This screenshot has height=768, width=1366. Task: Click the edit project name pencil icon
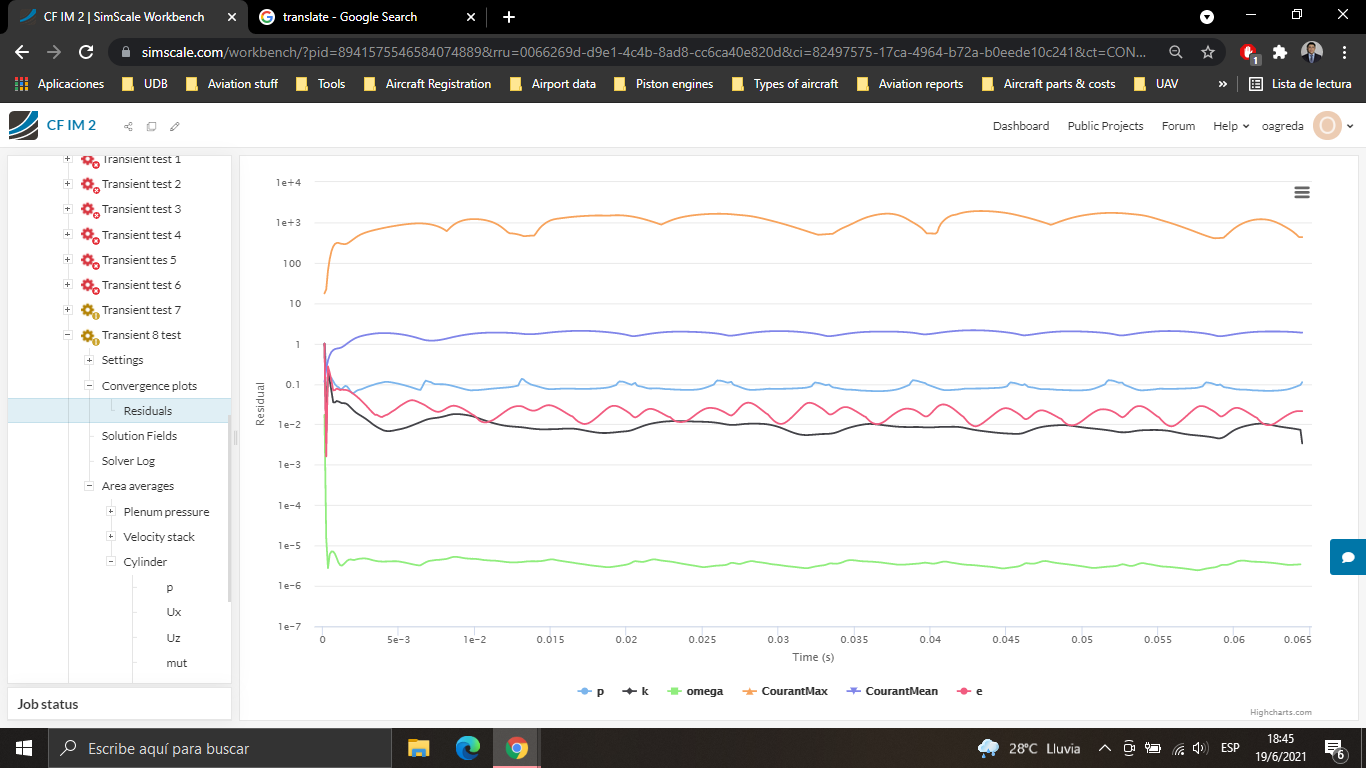[x=175, y=126]
